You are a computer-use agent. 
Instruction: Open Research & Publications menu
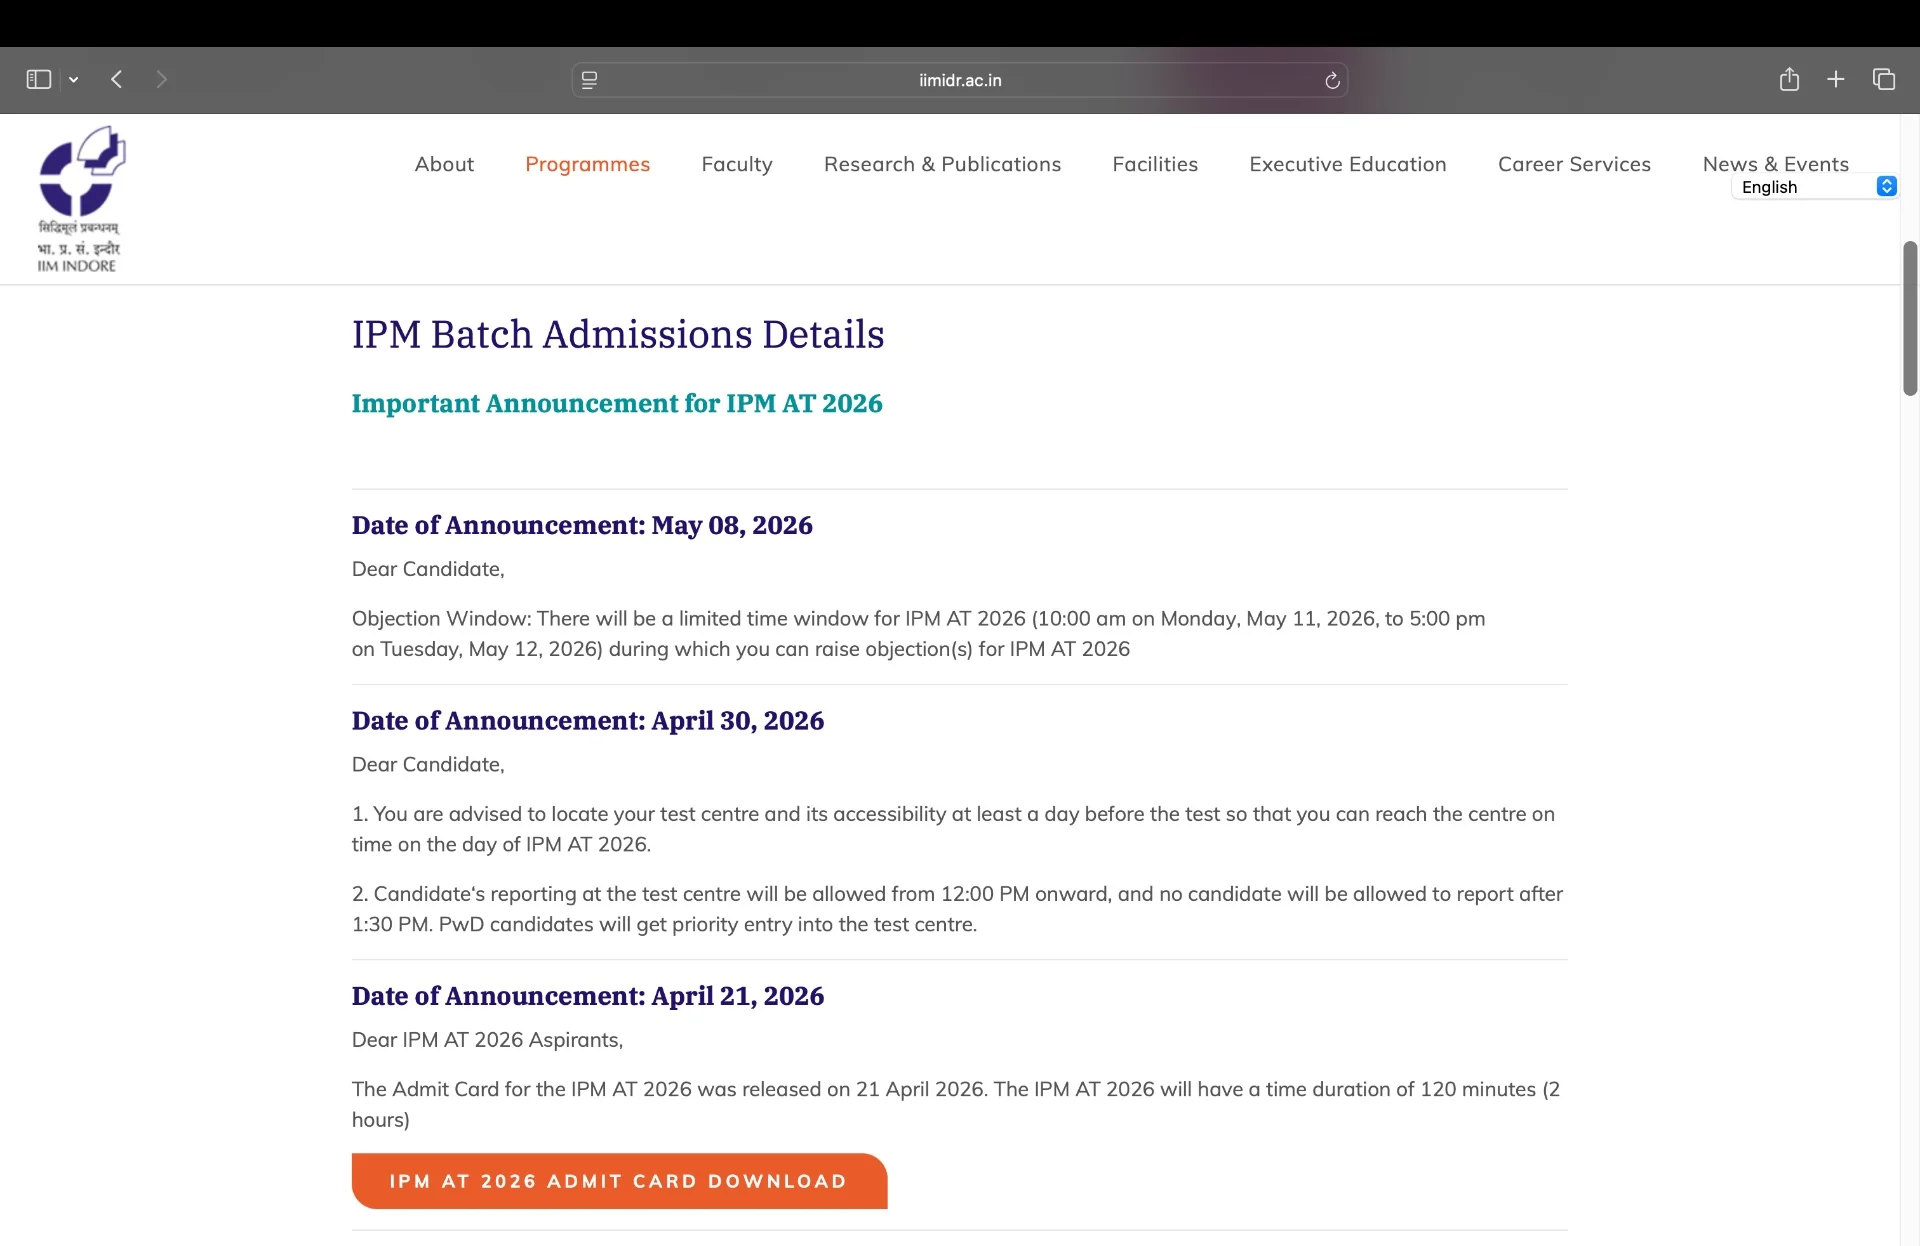coord(942,164)
